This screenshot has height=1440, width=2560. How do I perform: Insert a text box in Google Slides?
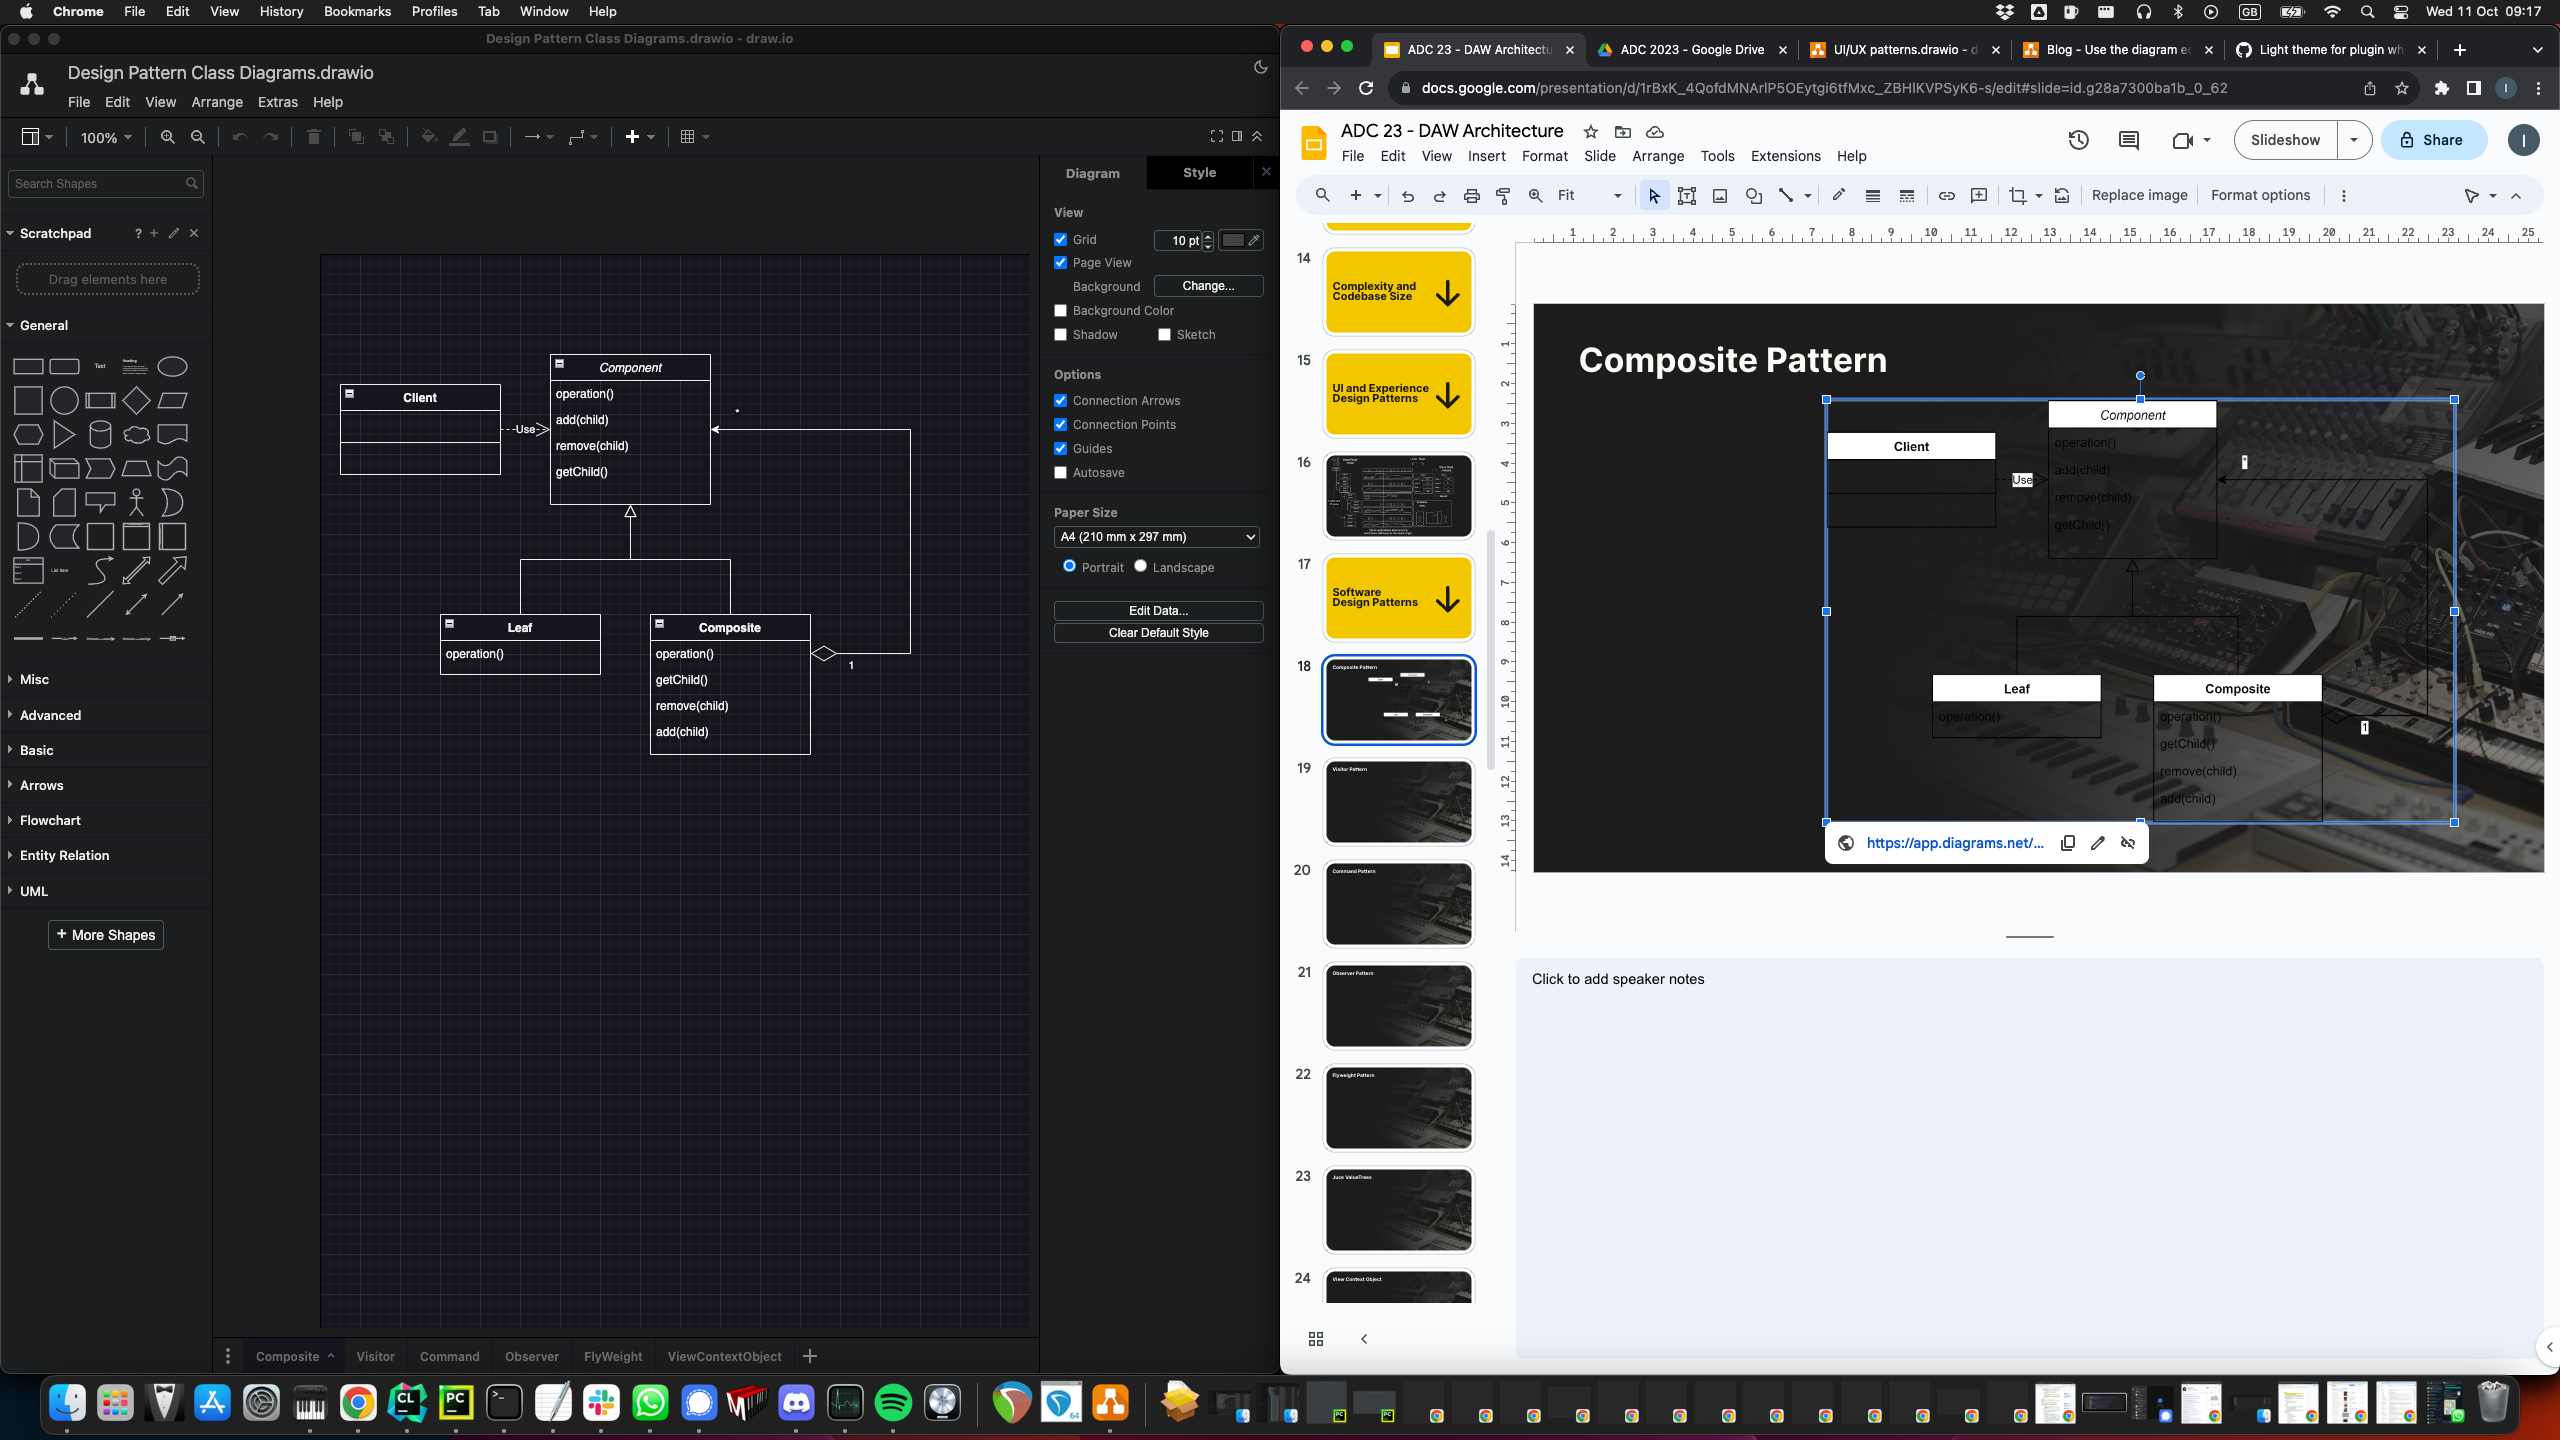pyautogui.click(x=1687, y=196)
